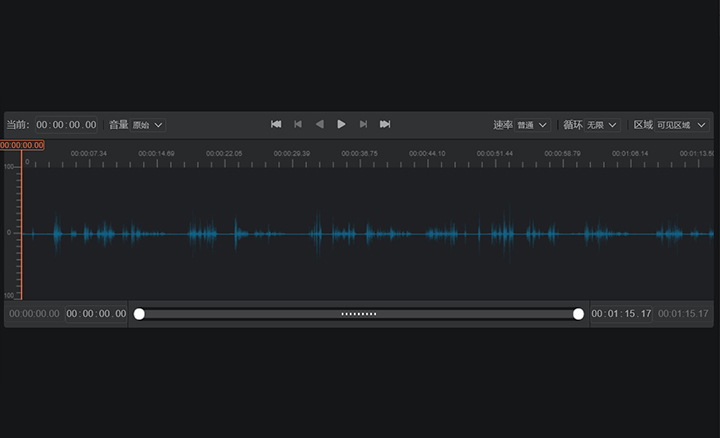This screenshot has height=438, width=720.
Task: Skip to the end of the audio
Action: coord(385,124)
